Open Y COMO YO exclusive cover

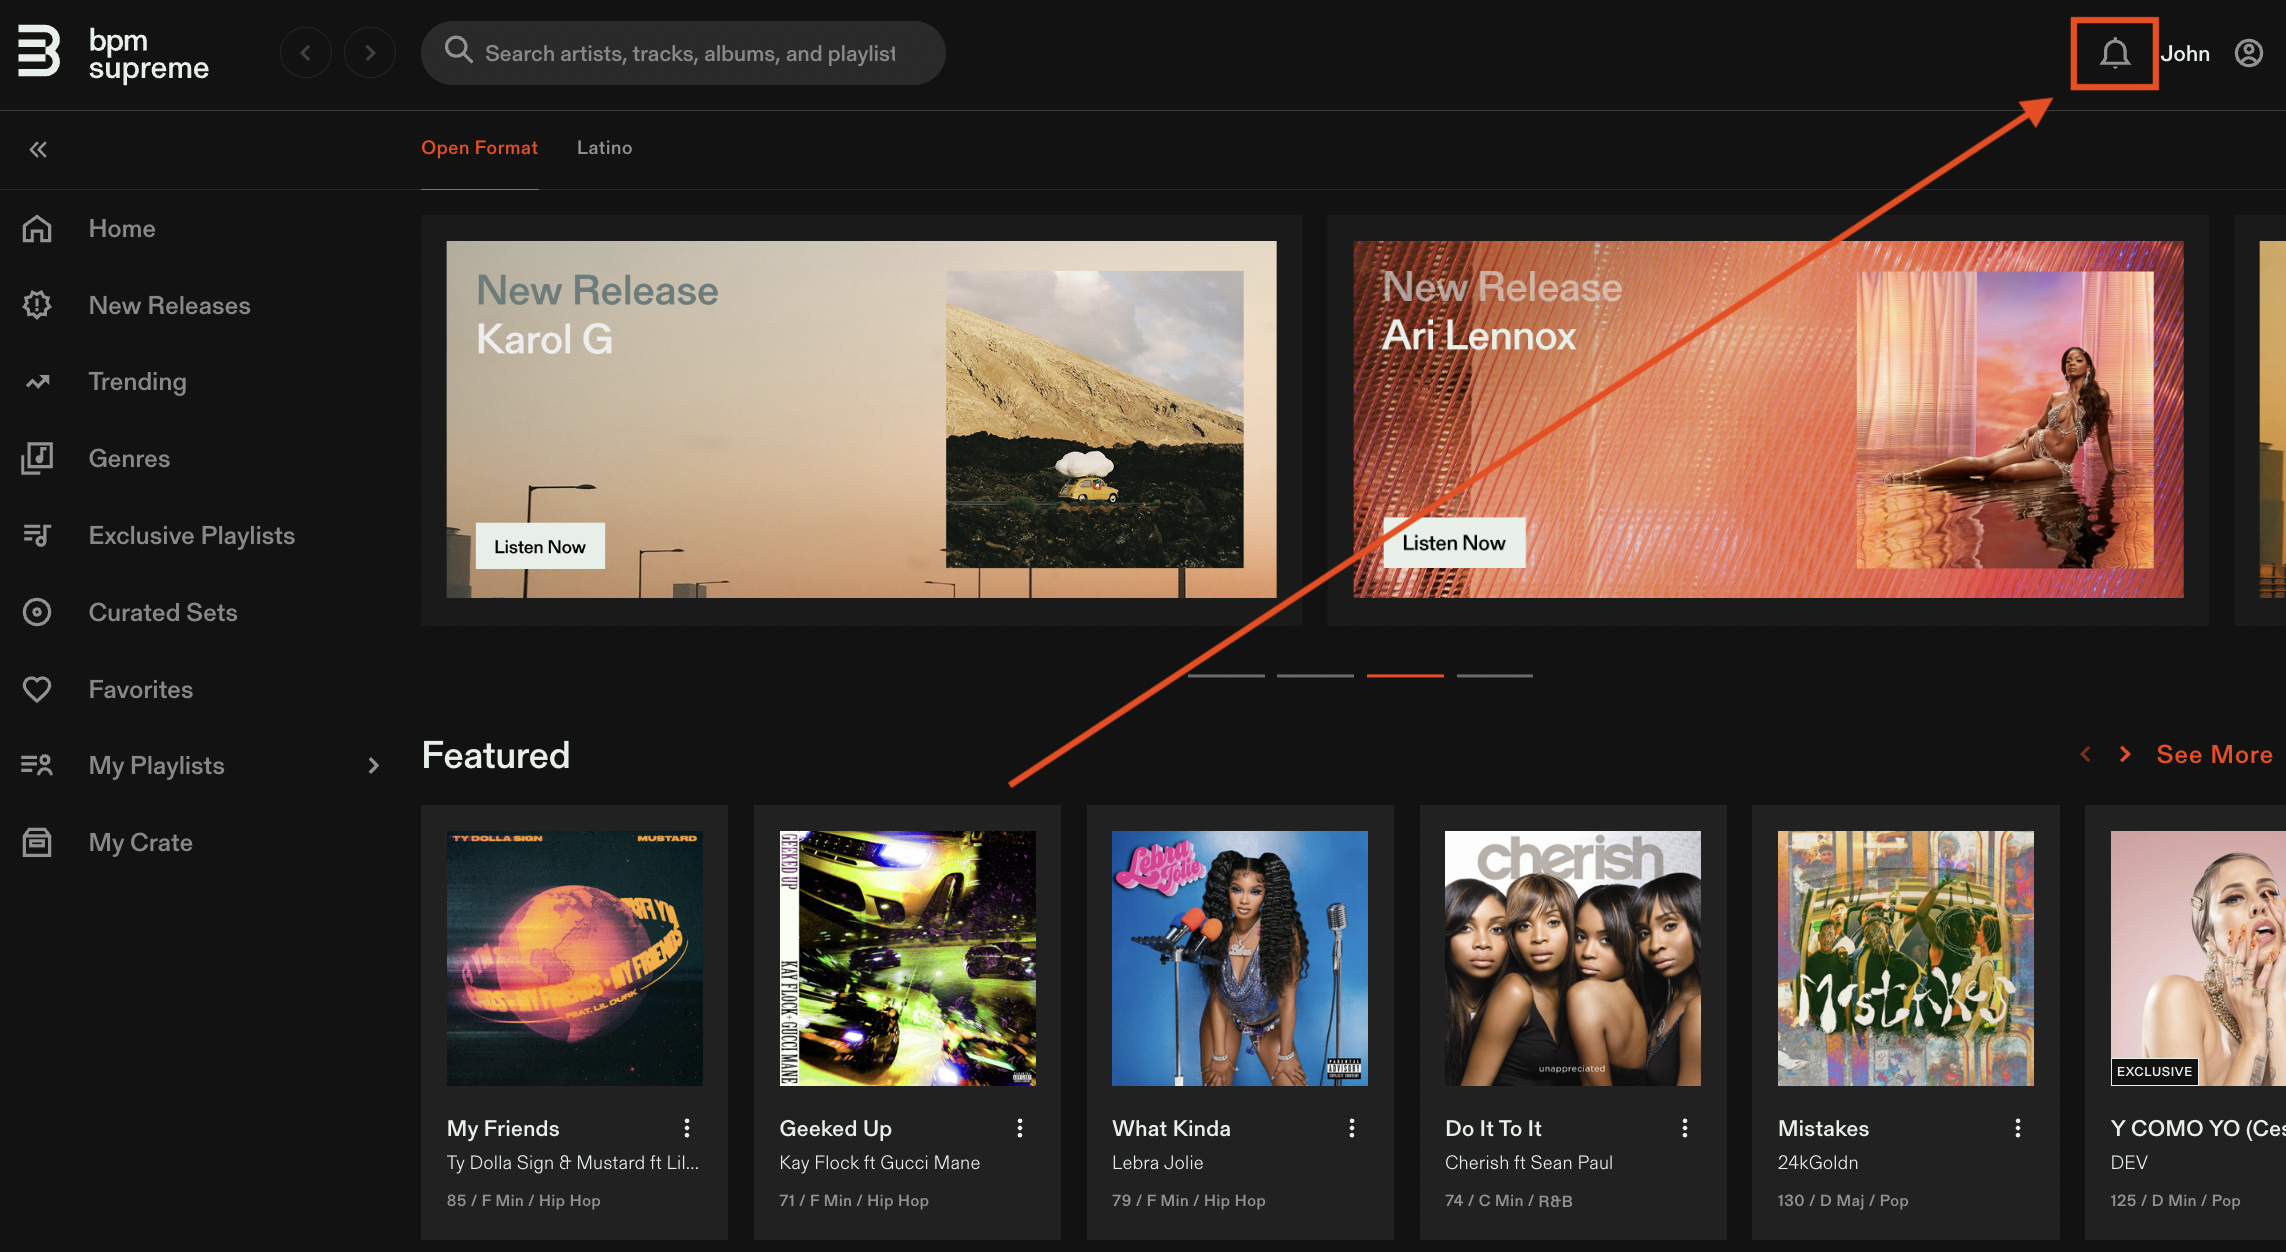click(x=2198, y=958)
